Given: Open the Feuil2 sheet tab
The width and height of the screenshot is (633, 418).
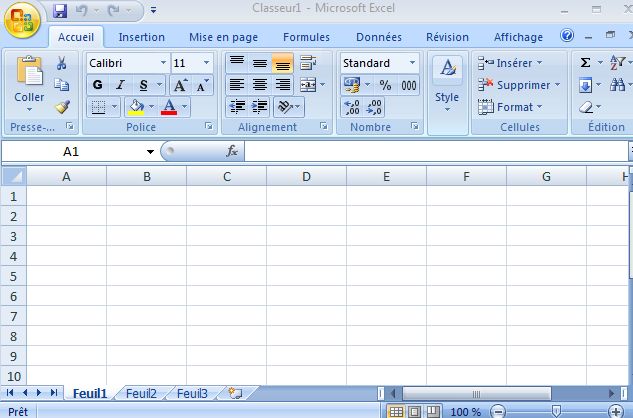Looking at the screenshot, I should click(141, 393).
